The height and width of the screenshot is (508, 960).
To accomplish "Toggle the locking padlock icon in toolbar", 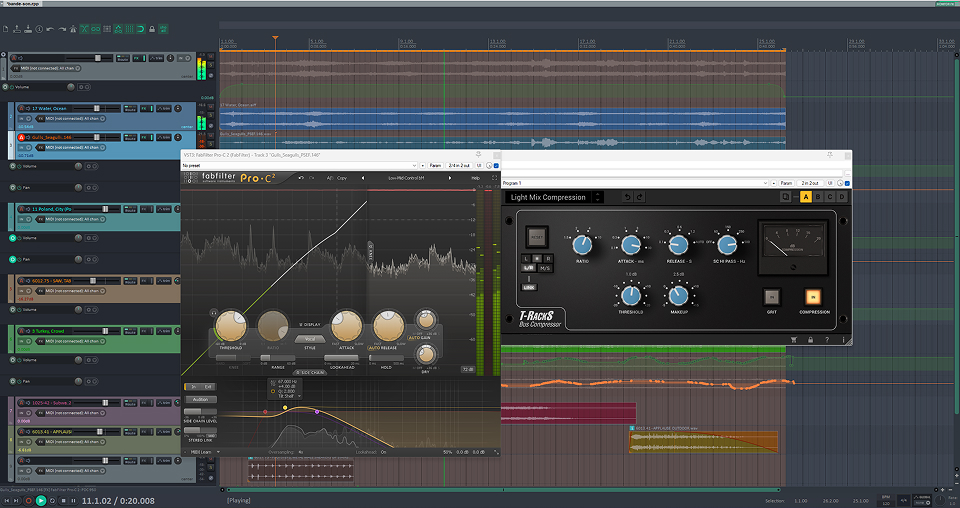I will tap(152, 29).
